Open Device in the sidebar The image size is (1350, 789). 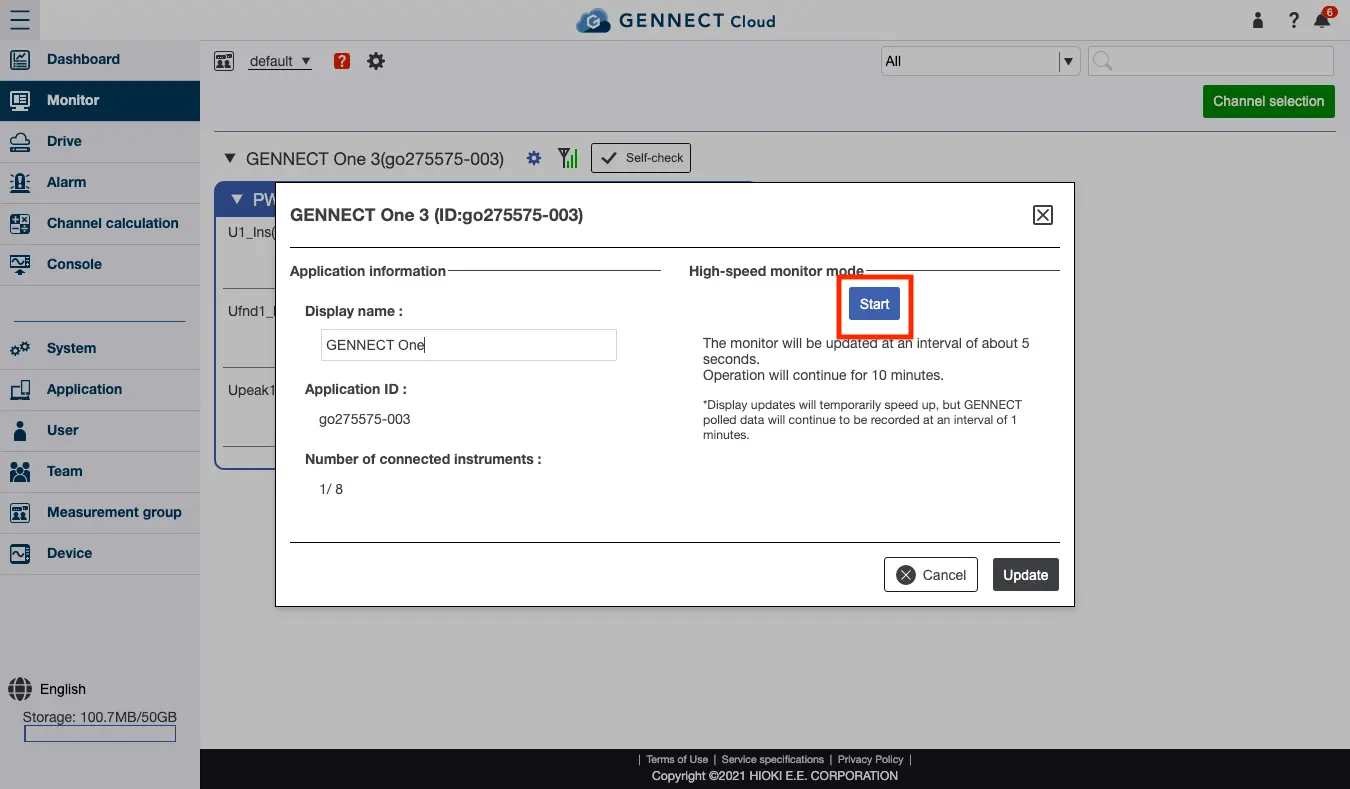coord(100,554)
